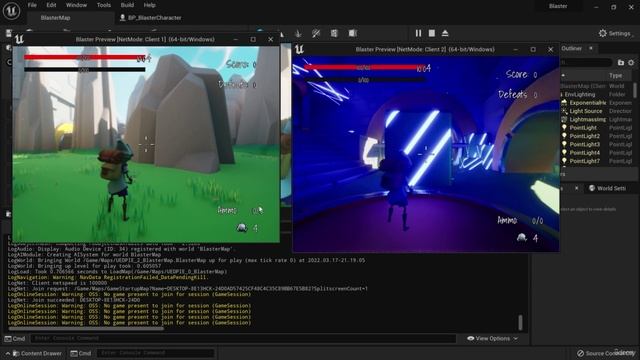Select the Foliage mode icon in the toolbar
The width and height of the screenshot is (640, 360).
coord(298,33)
